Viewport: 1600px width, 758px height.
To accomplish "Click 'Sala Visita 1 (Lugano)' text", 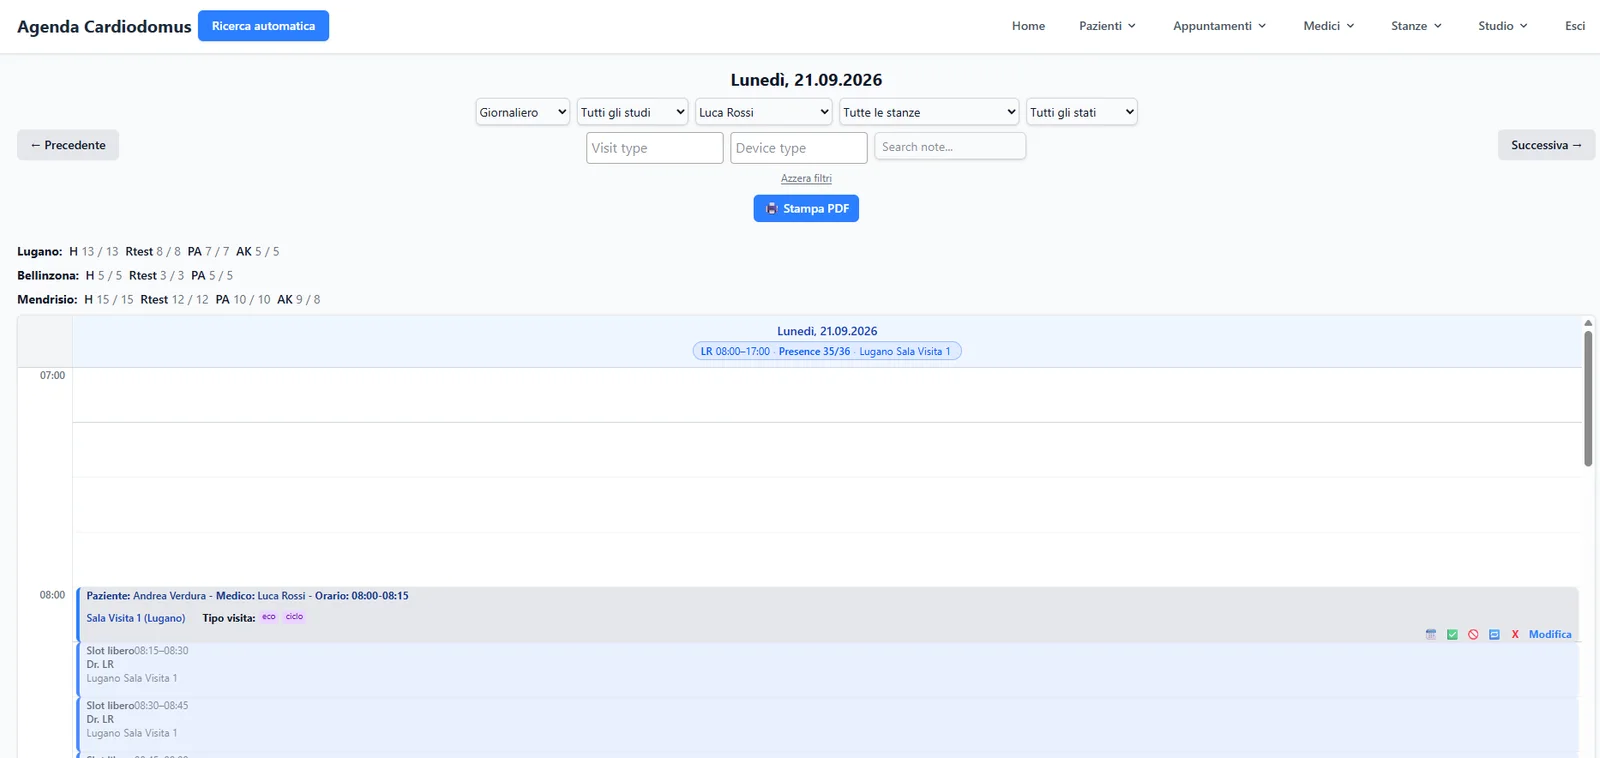I will click(136, 618).
